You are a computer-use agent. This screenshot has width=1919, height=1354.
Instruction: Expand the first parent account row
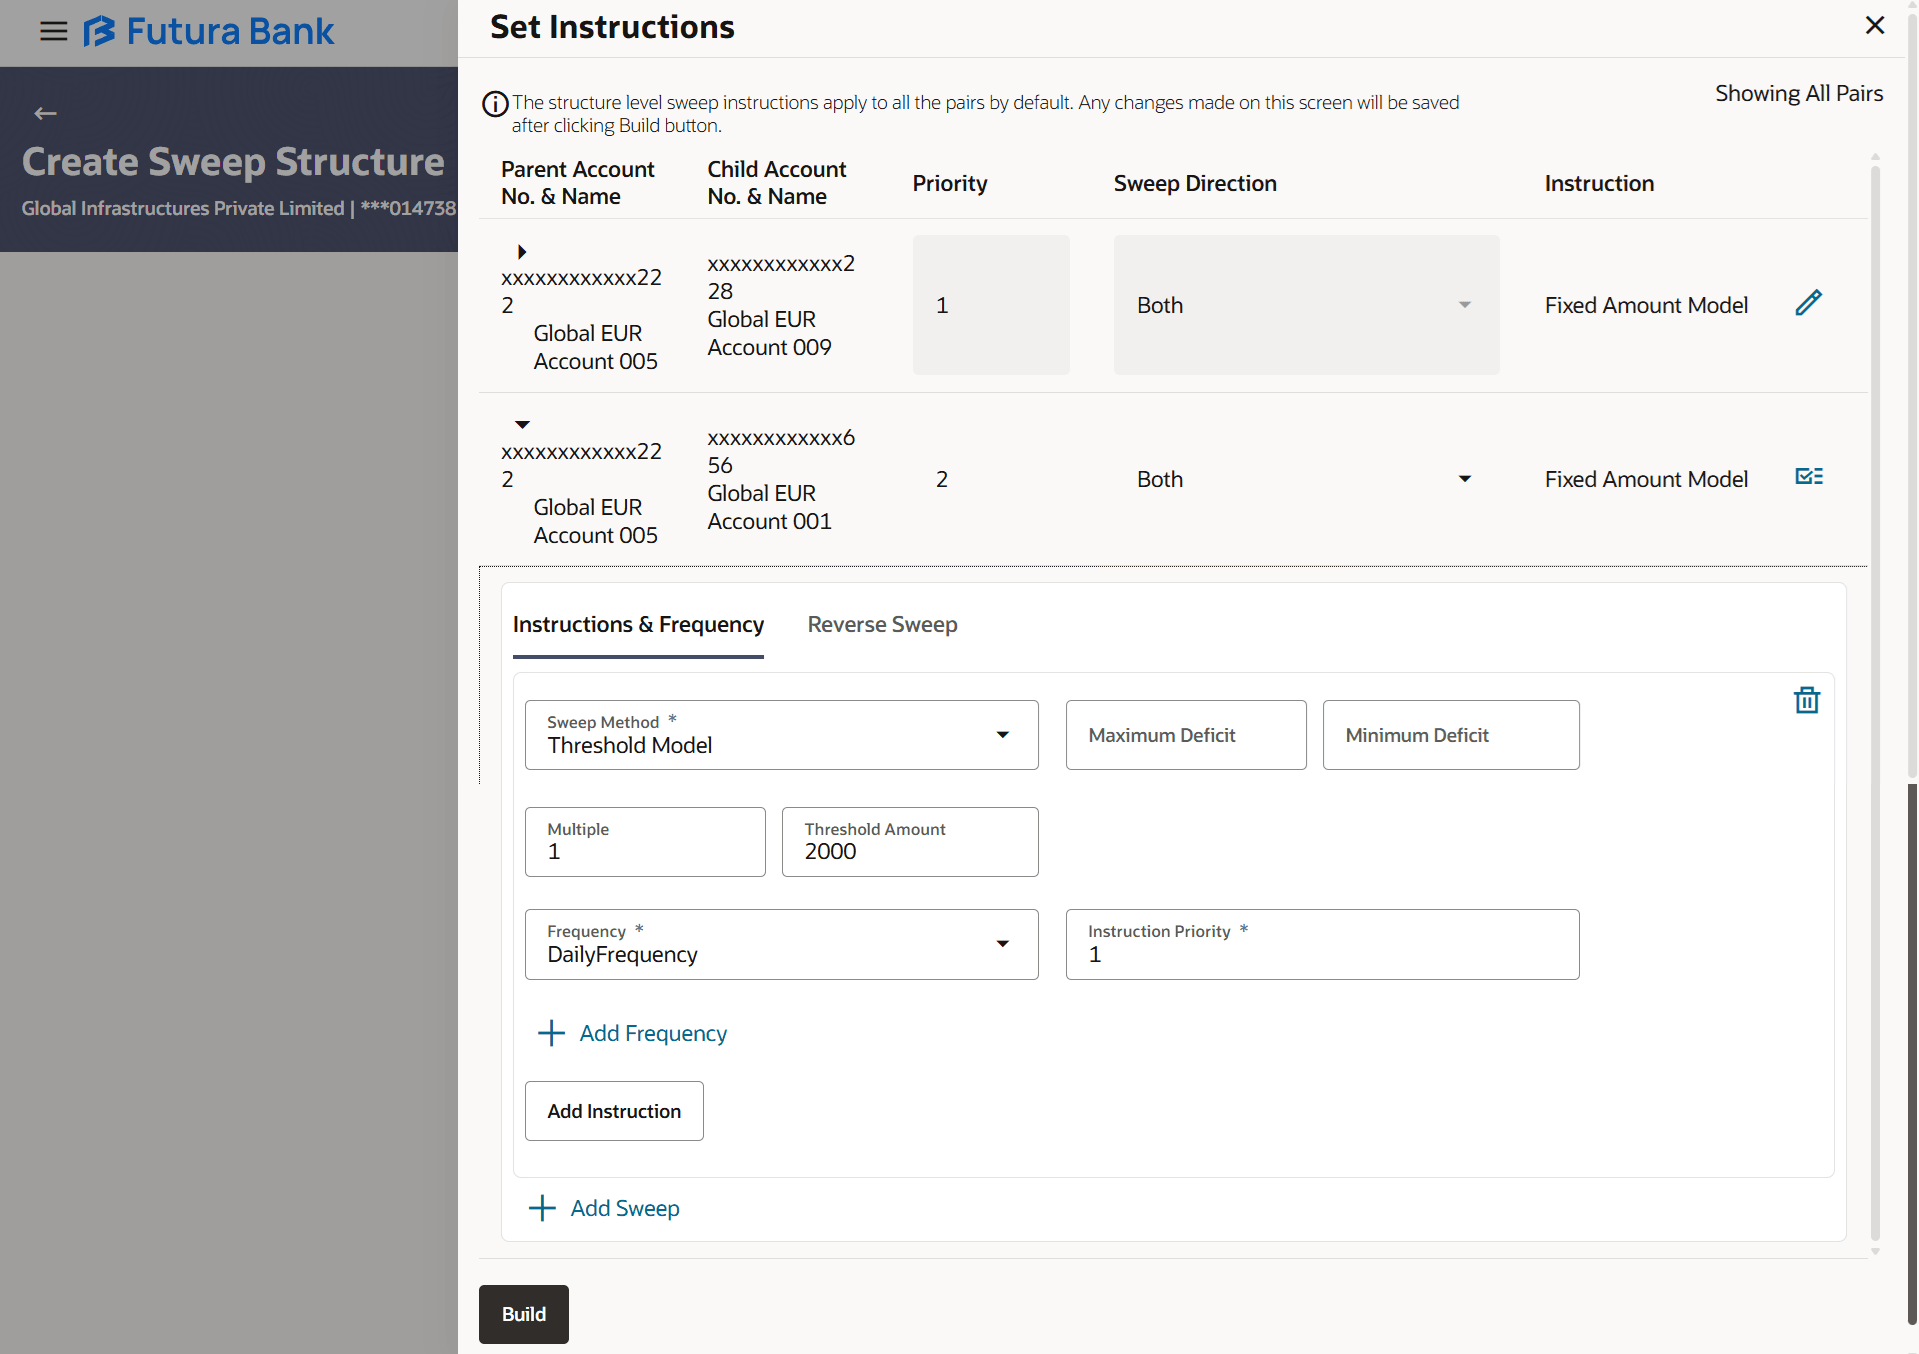pos(522,252)
